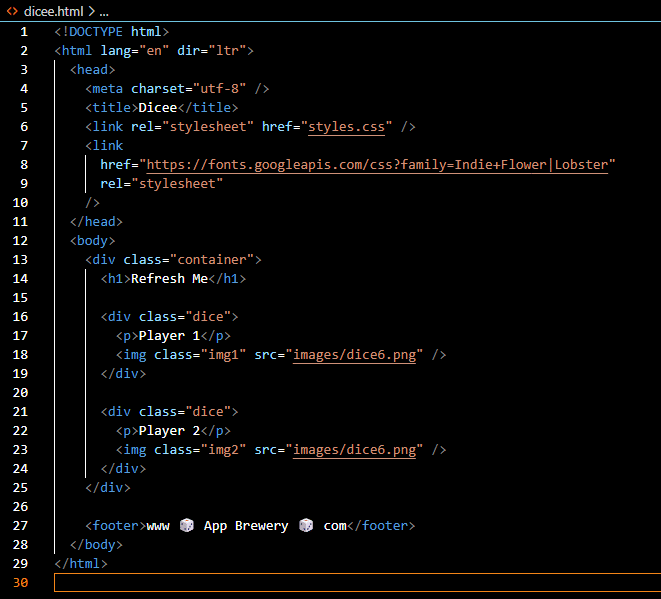Click the 'Player 2' paragraph text
The width and height of the screenshot is (661, 599).
click(x=169, y=430)
